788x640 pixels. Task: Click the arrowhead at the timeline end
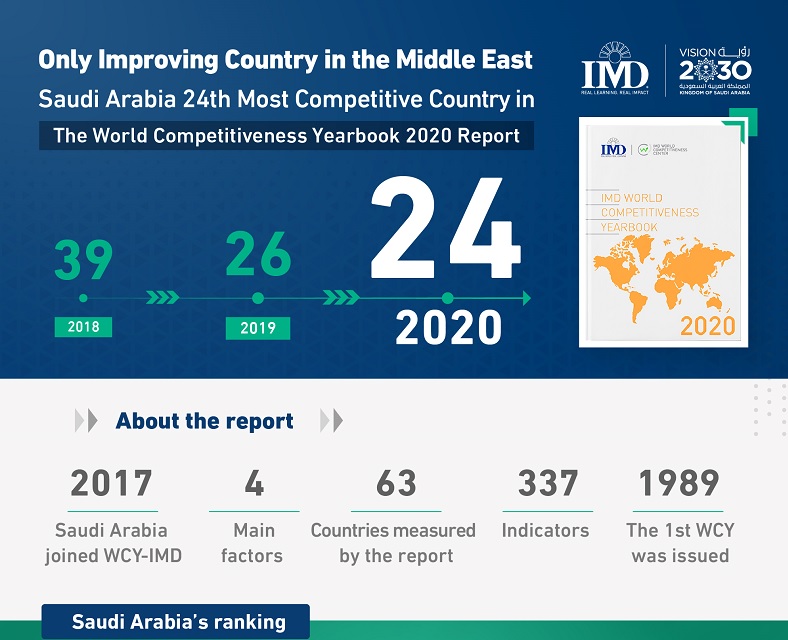tap(527, 298)
